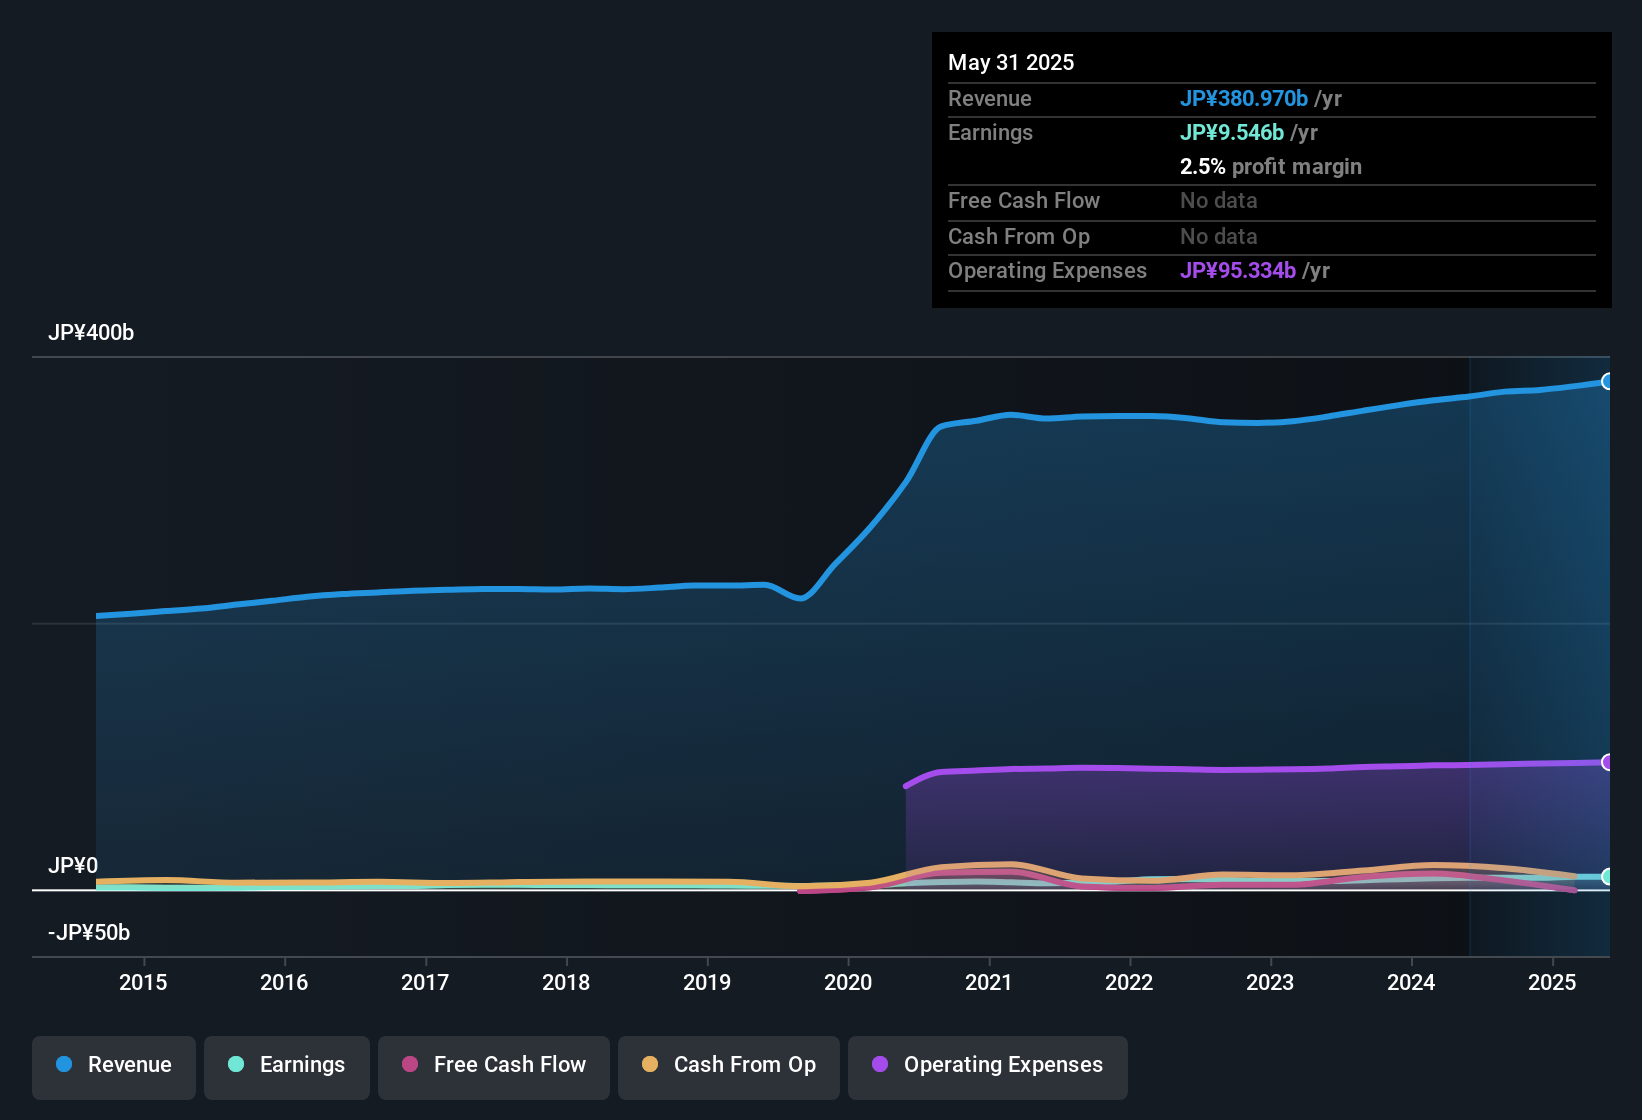Click the purple Operating Expenses endpoint marker
The image size is (1642, 1120).
pyautogui.click(x=1607, y=762)
